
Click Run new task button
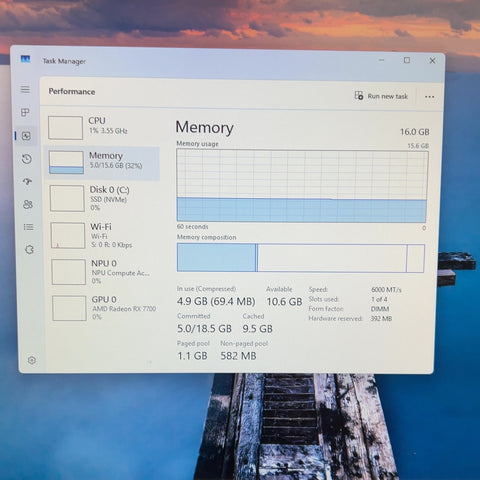pyautogui.click(x=381, y=96)
